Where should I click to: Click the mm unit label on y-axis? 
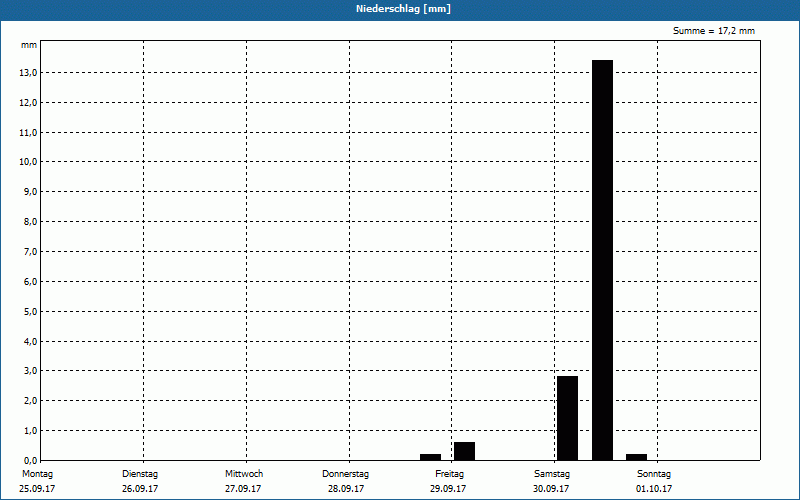coord(29,45)
